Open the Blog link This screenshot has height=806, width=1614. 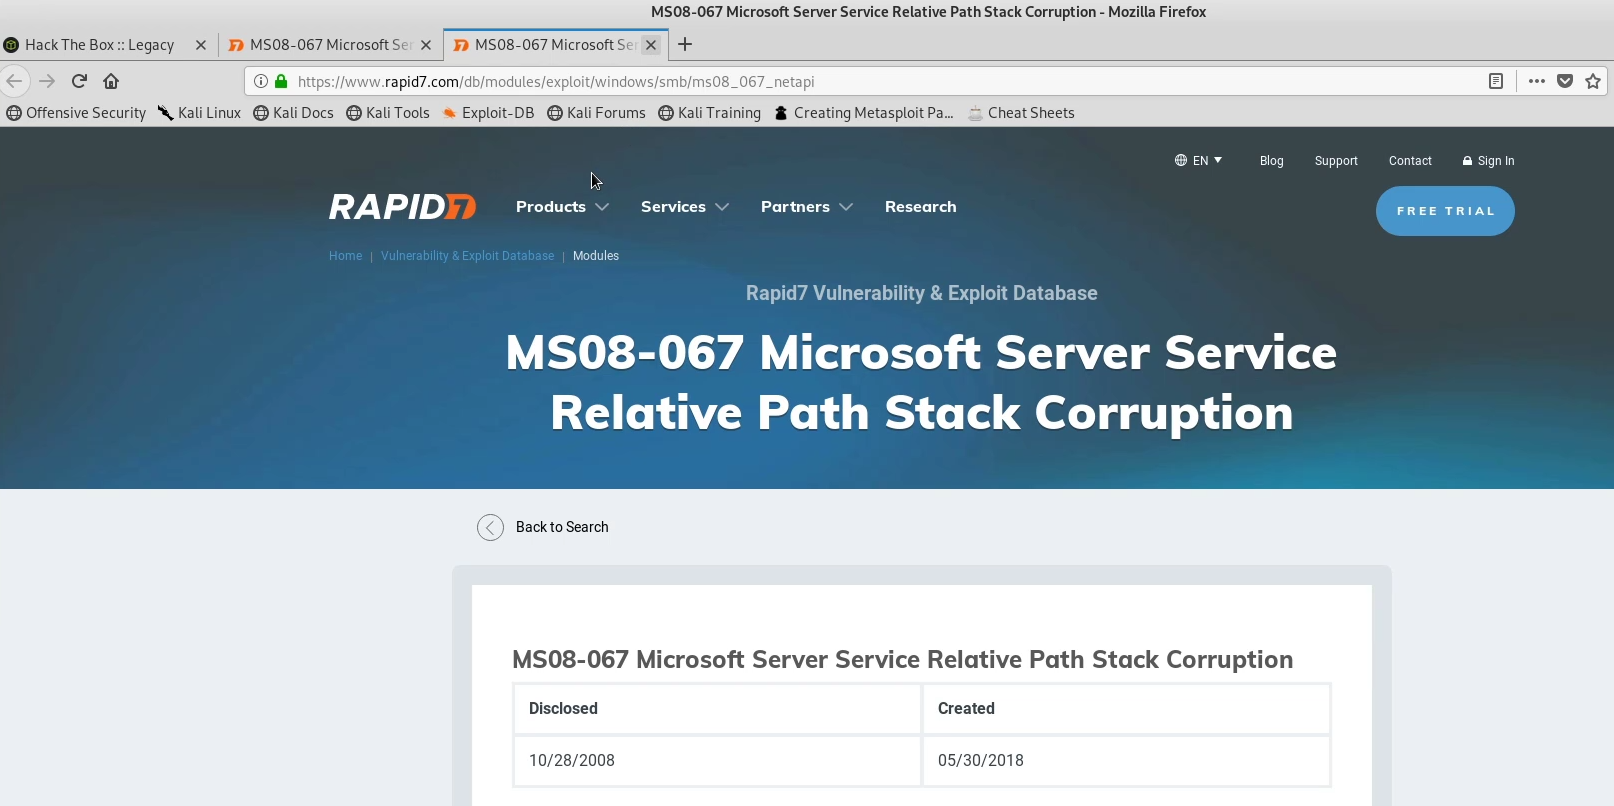[x=1271, y=161]
